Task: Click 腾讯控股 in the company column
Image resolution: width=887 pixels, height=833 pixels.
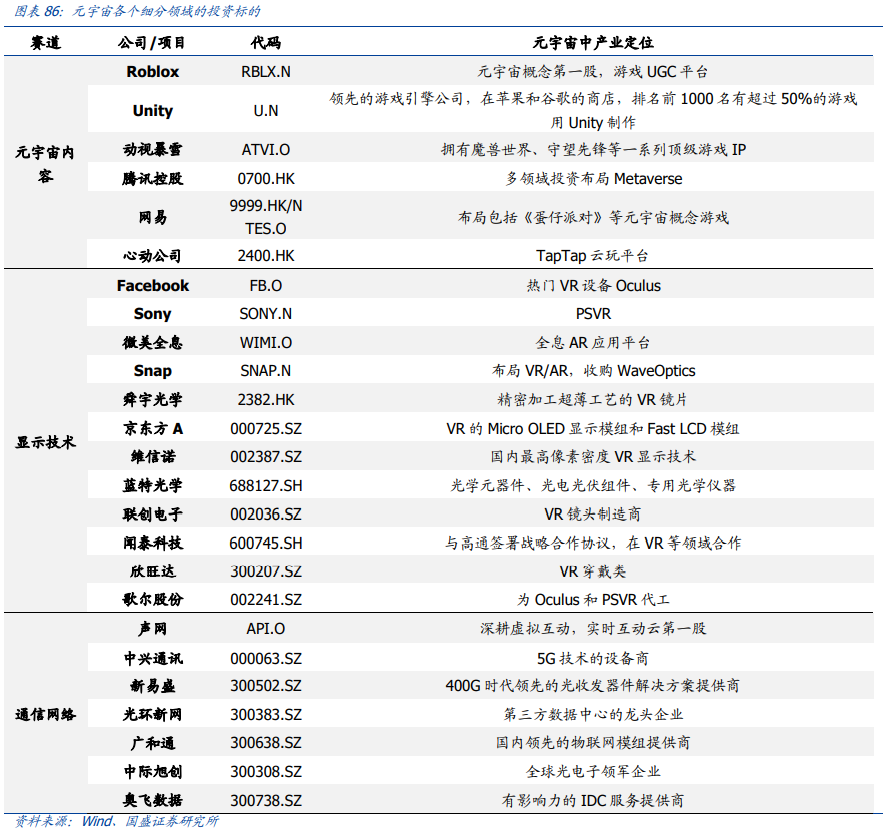Action: 152,179
